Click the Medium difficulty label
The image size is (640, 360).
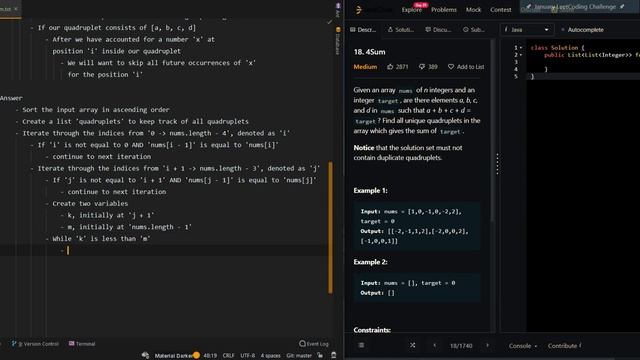pyautogui.click(x=365, y=67)
